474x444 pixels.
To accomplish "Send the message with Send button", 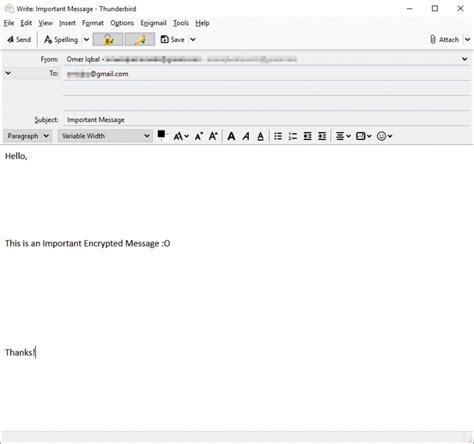I will [x=19, y=40].
